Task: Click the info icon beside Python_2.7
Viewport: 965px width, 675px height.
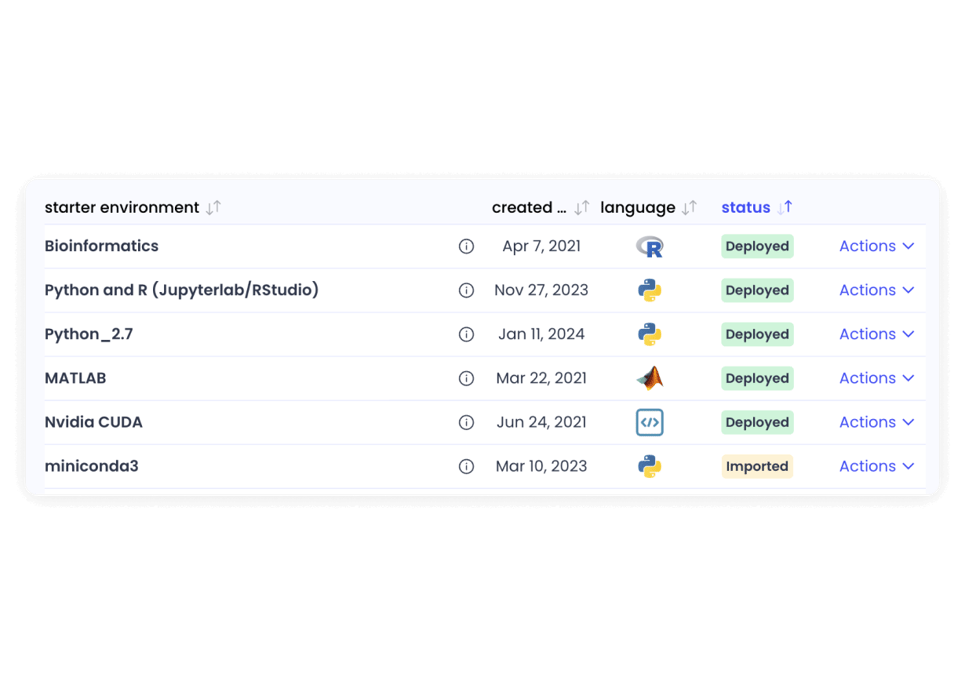Action: pyautogui.click(x=466, y=334)
